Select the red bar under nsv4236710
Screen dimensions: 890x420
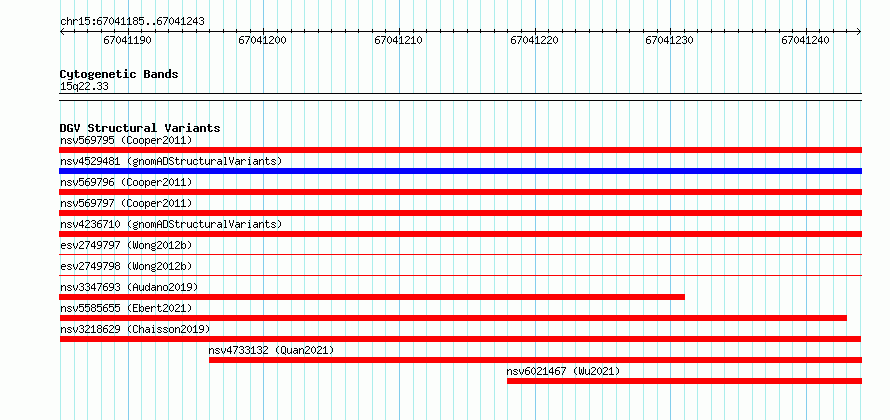pyautogui.click(x=460, y=234)
